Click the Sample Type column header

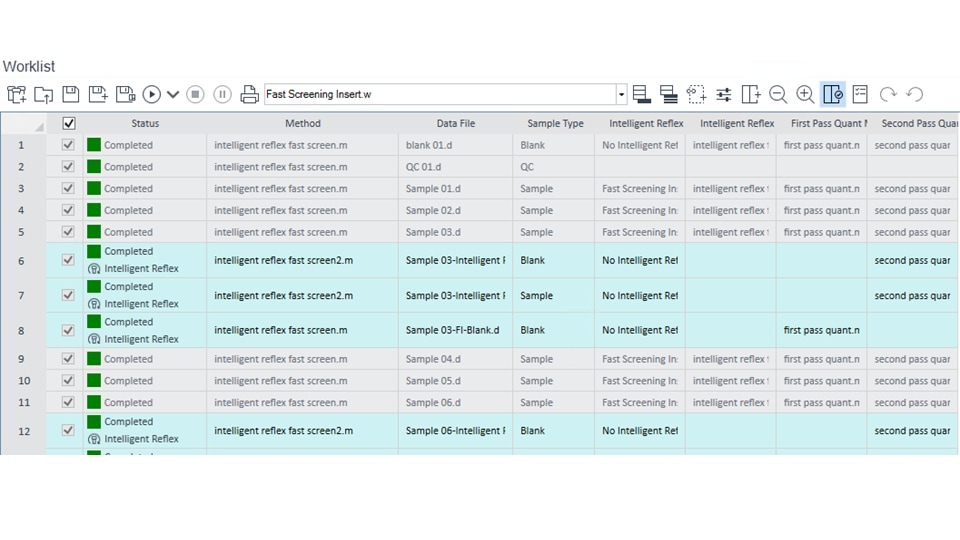pos(555,123)
